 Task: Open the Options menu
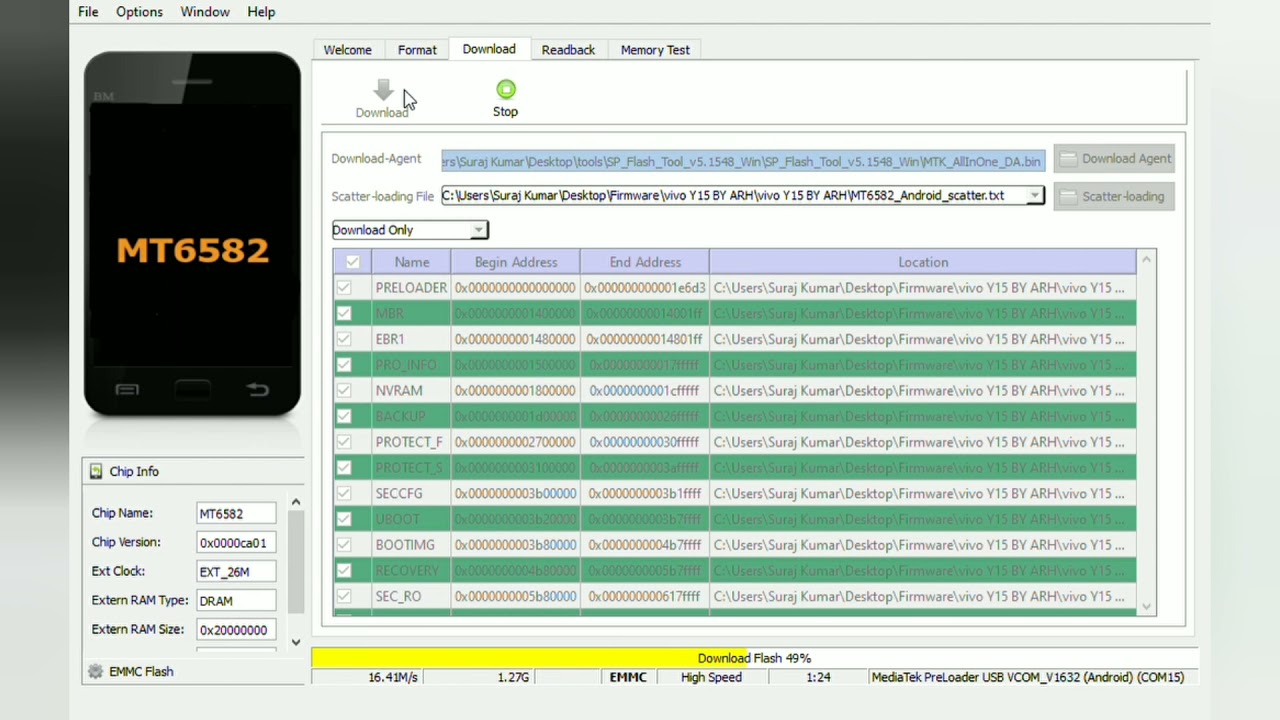pos(139,12)
